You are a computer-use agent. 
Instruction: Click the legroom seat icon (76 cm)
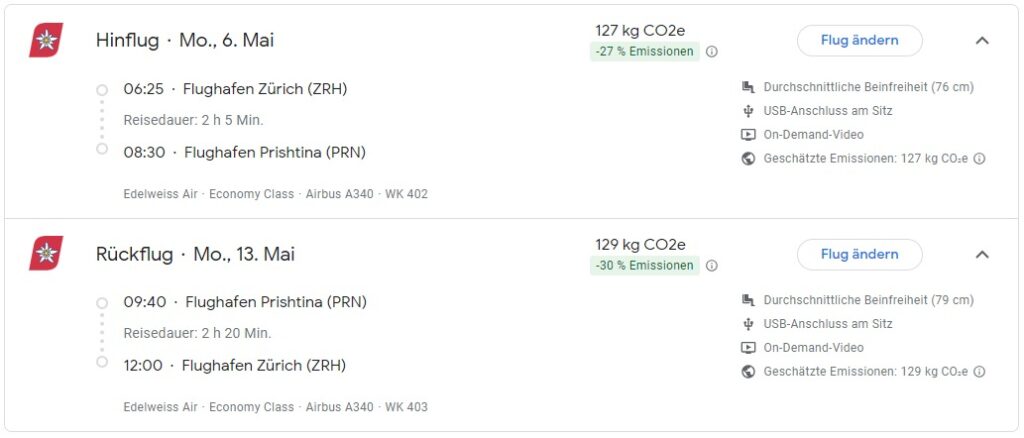click(748, 87)
